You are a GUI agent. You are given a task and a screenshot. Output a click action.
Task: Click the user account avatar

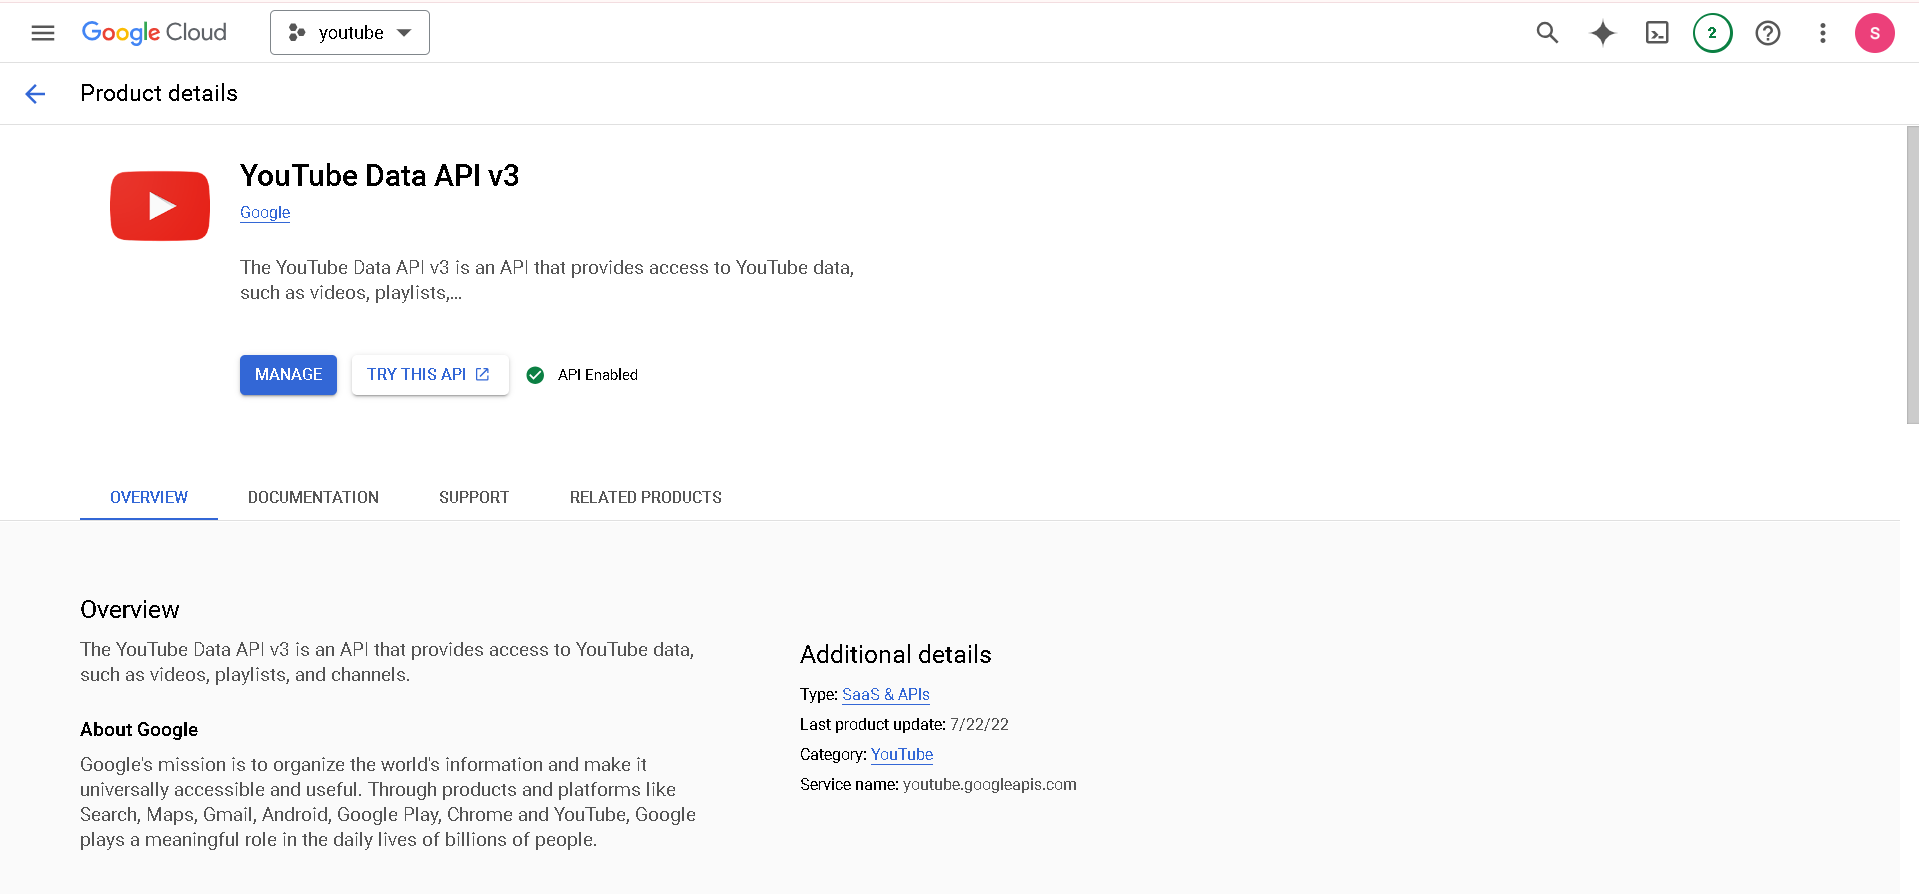click(1874, 33)
